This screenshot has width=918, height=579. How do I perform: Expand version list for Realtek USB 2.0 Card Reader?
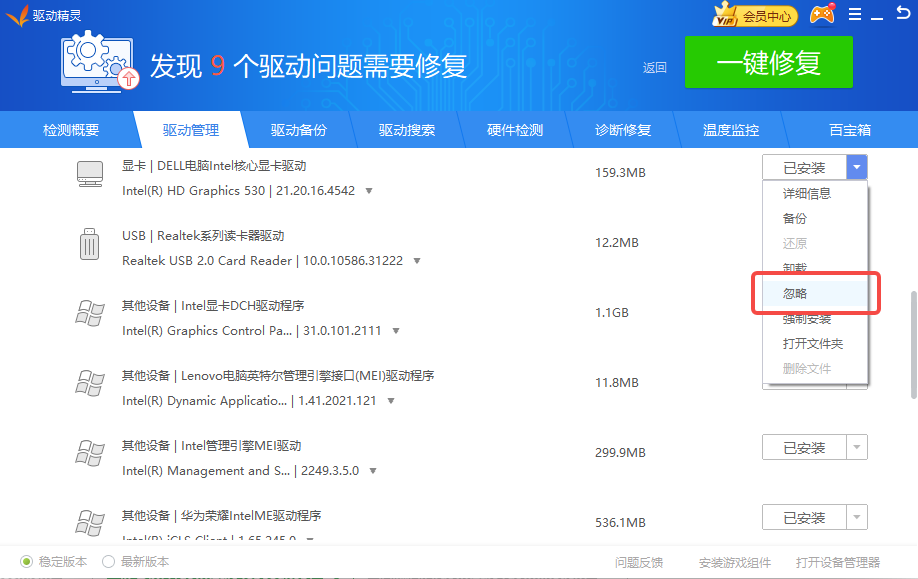tap(416, 261)
